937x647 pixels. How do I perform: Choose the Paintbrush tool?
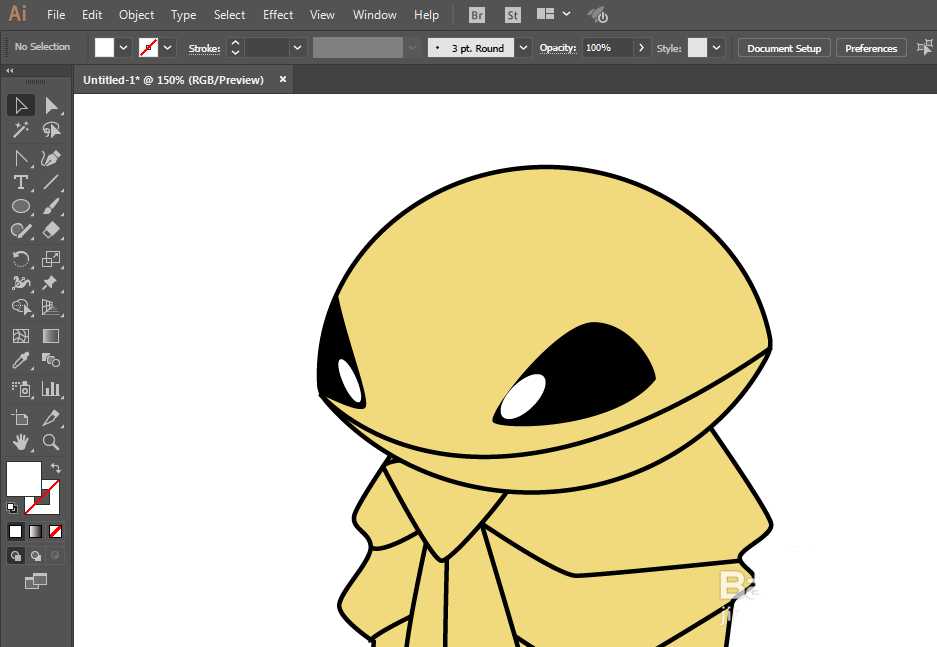click(52, 207)
